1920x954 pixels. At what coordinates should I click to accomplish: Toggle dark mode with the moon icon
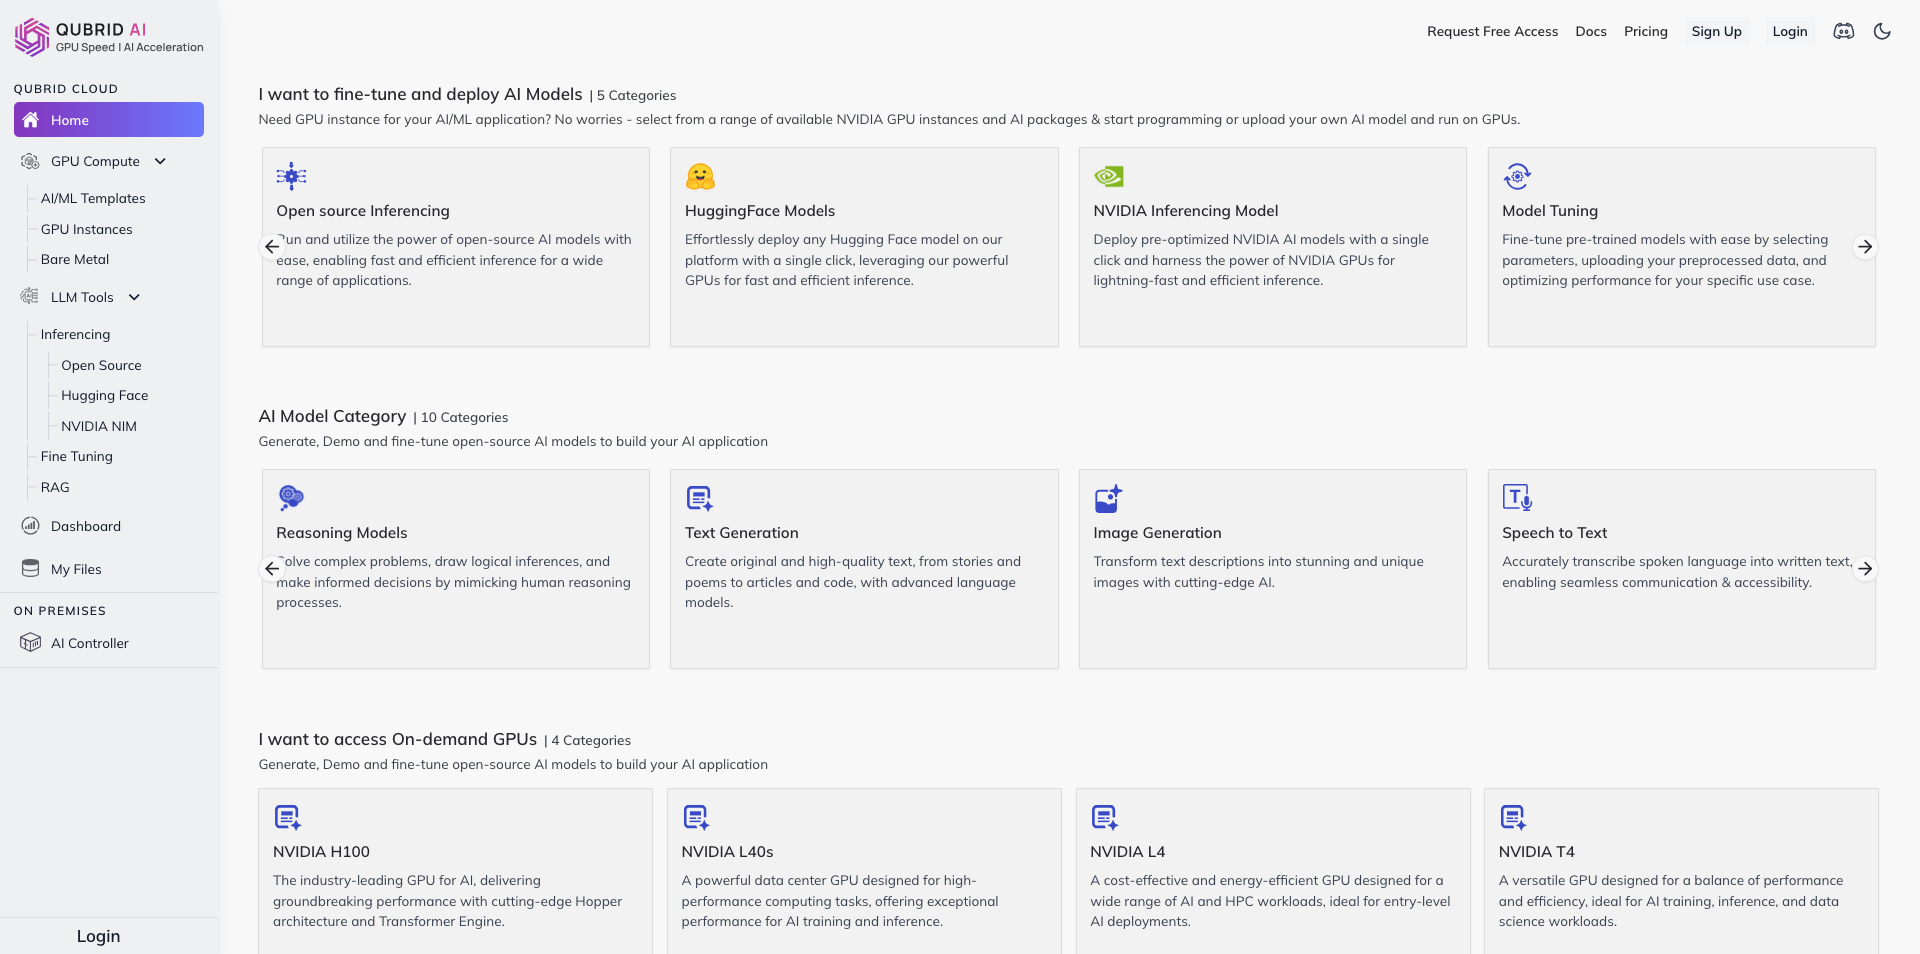click(1882, 31)
